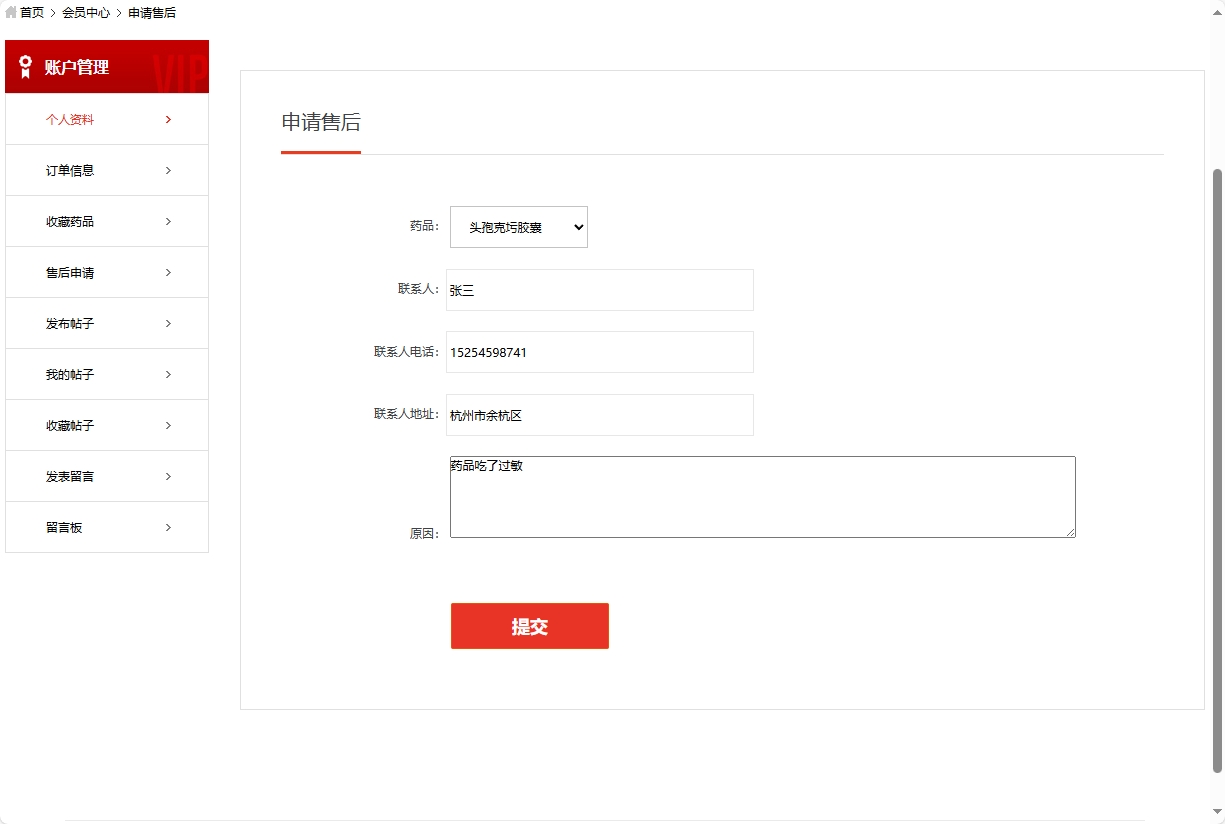
Task: Follow the 首页 breadcrumb link
Action: coord(30,12)
